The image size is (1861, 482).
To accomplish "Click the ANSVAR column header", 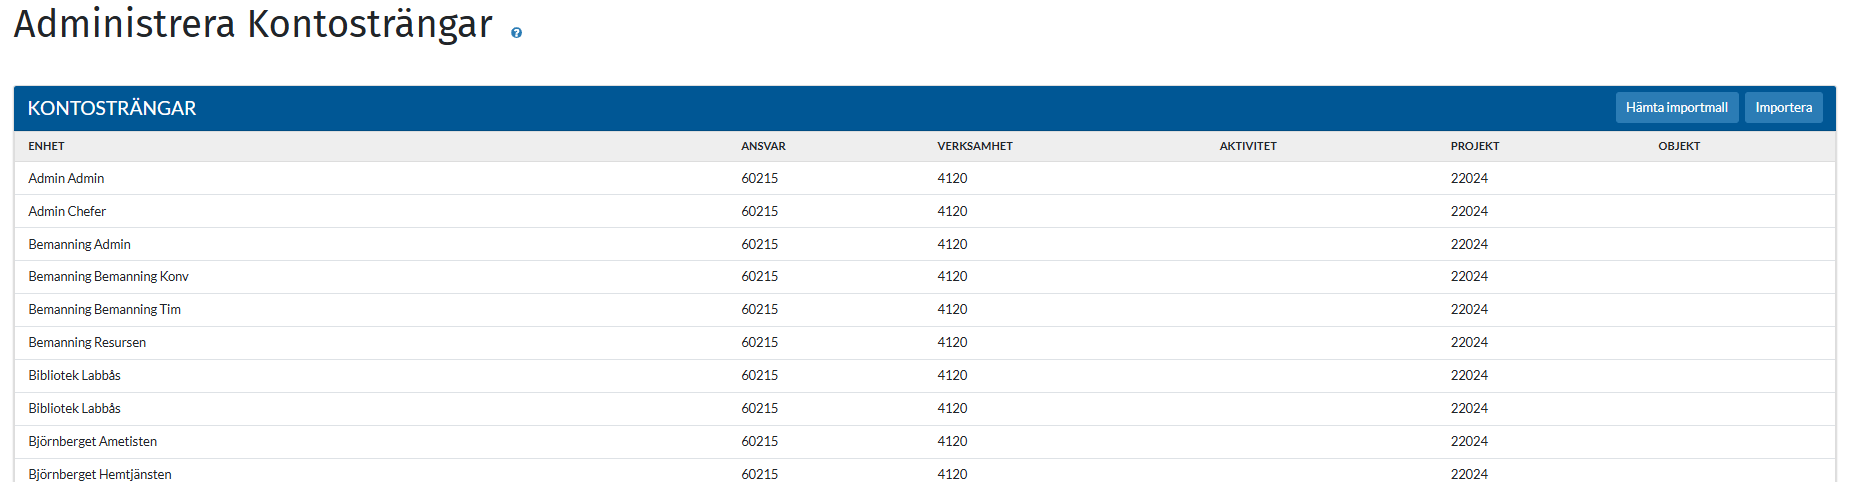I will tap(763, 146).
